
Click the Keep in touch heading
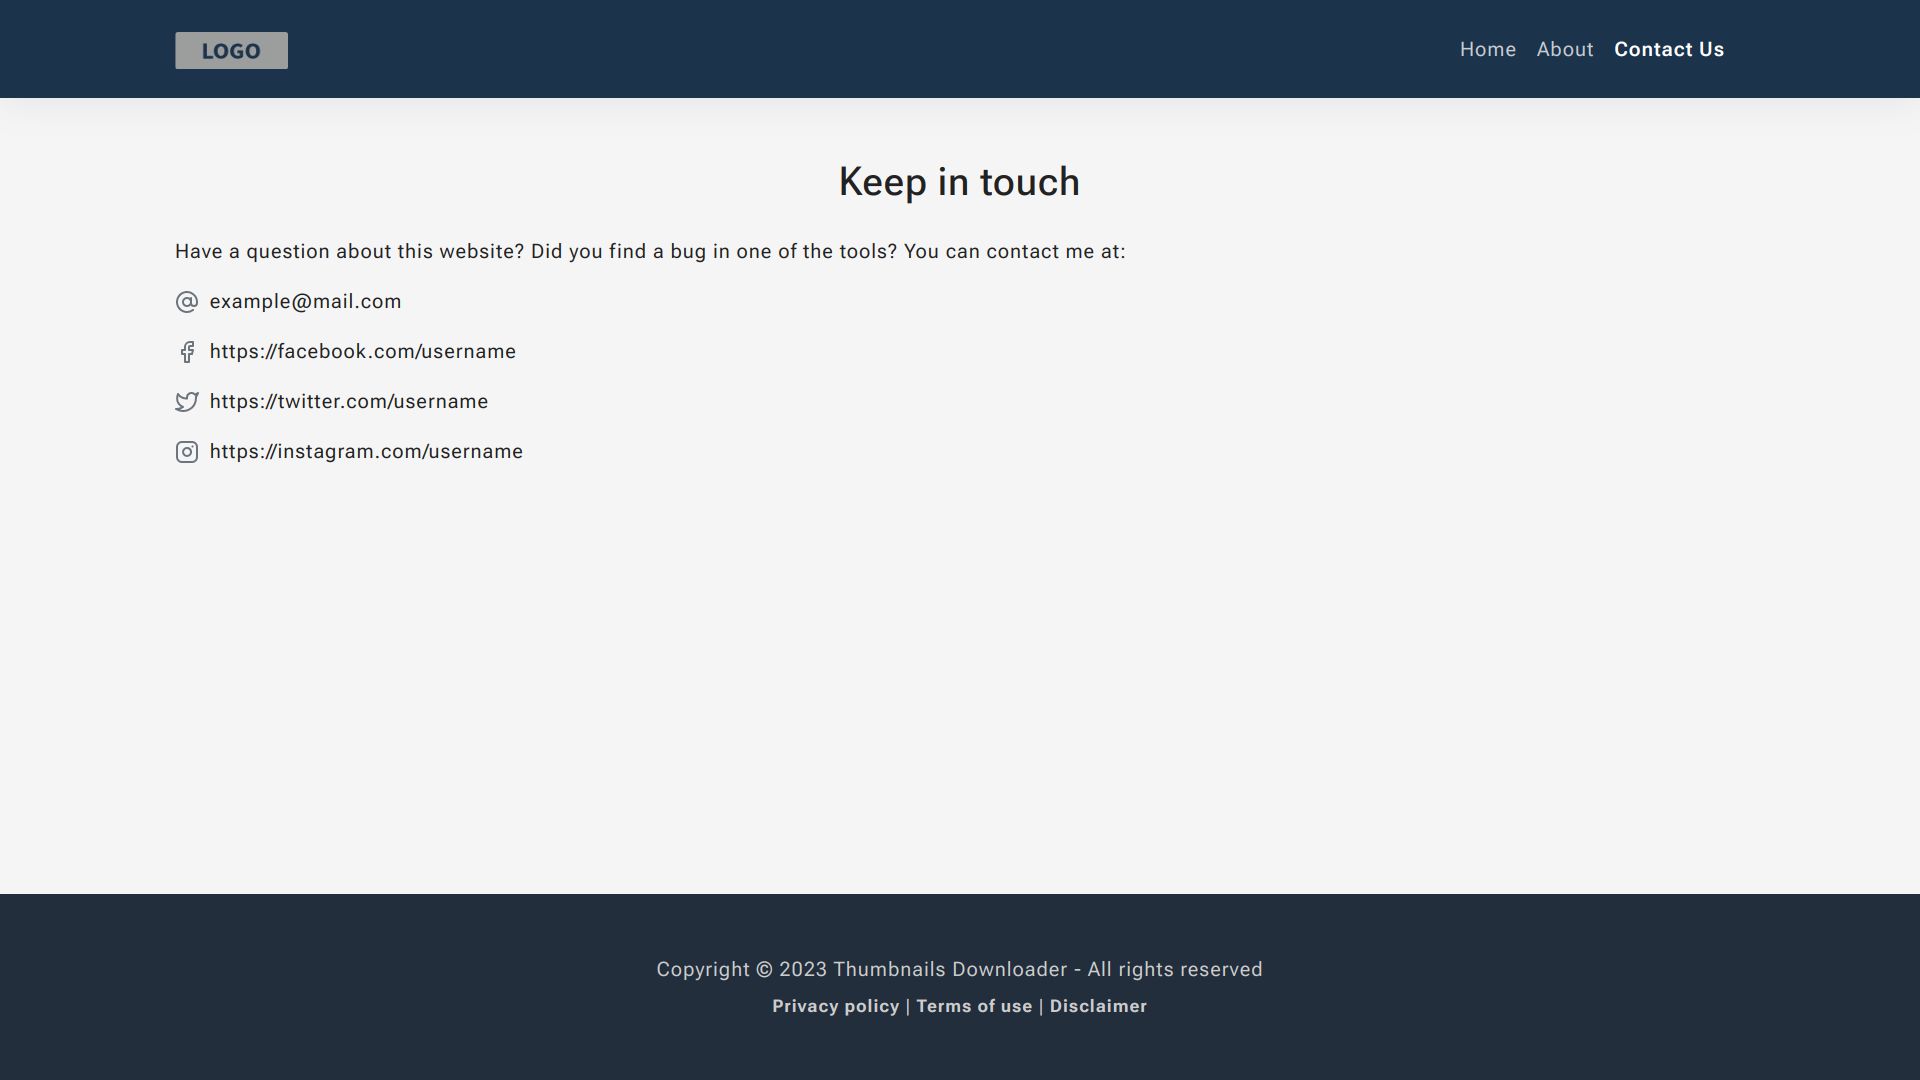(959, 182)
